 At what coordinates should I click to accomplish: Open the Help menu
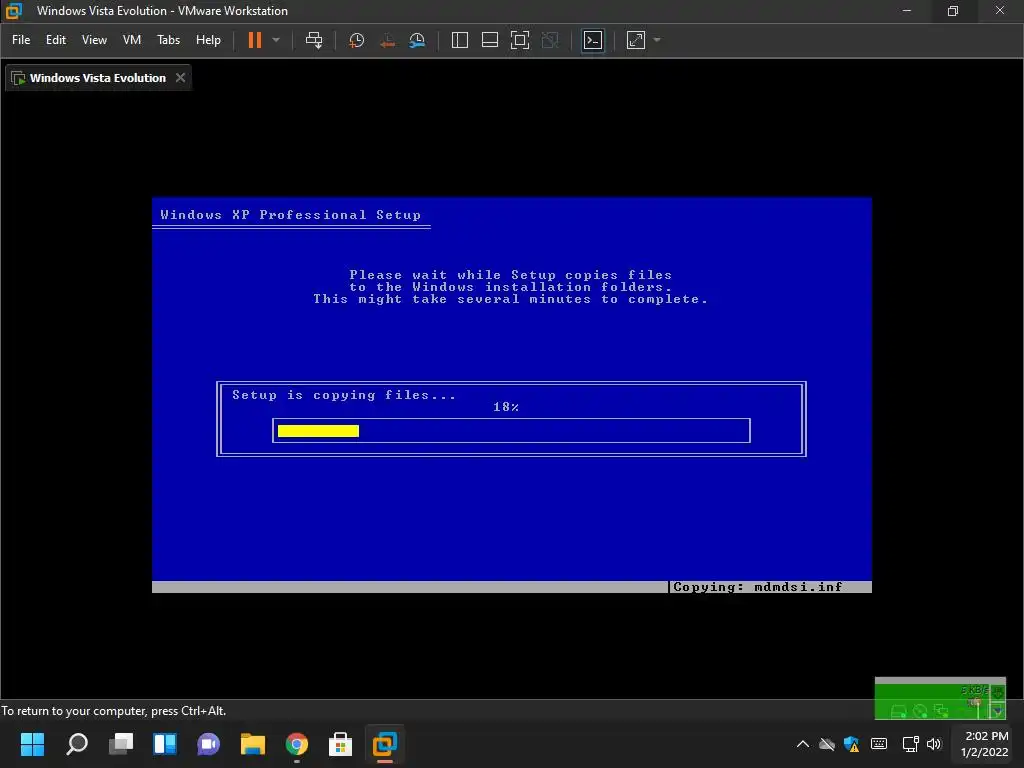point(208,40)
